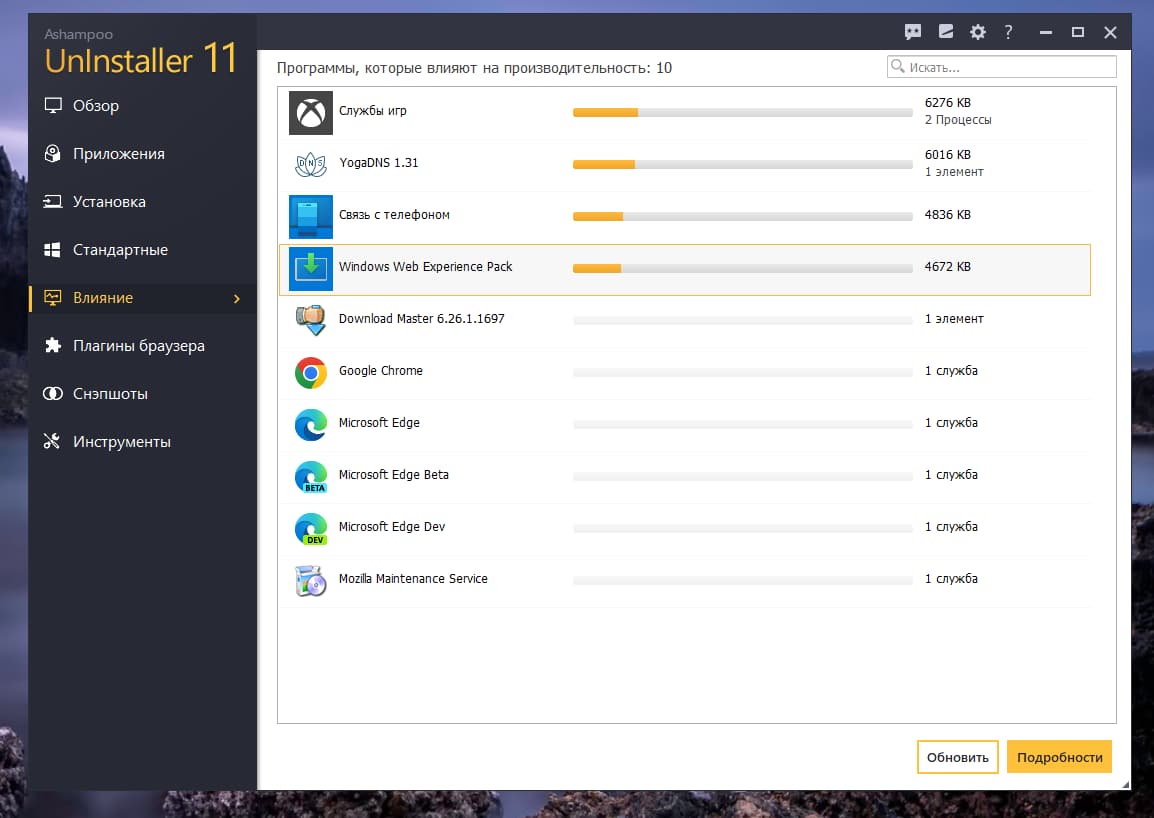1154x818 pixels.
Task: Click the Mozilla Maintenance Service disc icon
Action: click(310, 580)
